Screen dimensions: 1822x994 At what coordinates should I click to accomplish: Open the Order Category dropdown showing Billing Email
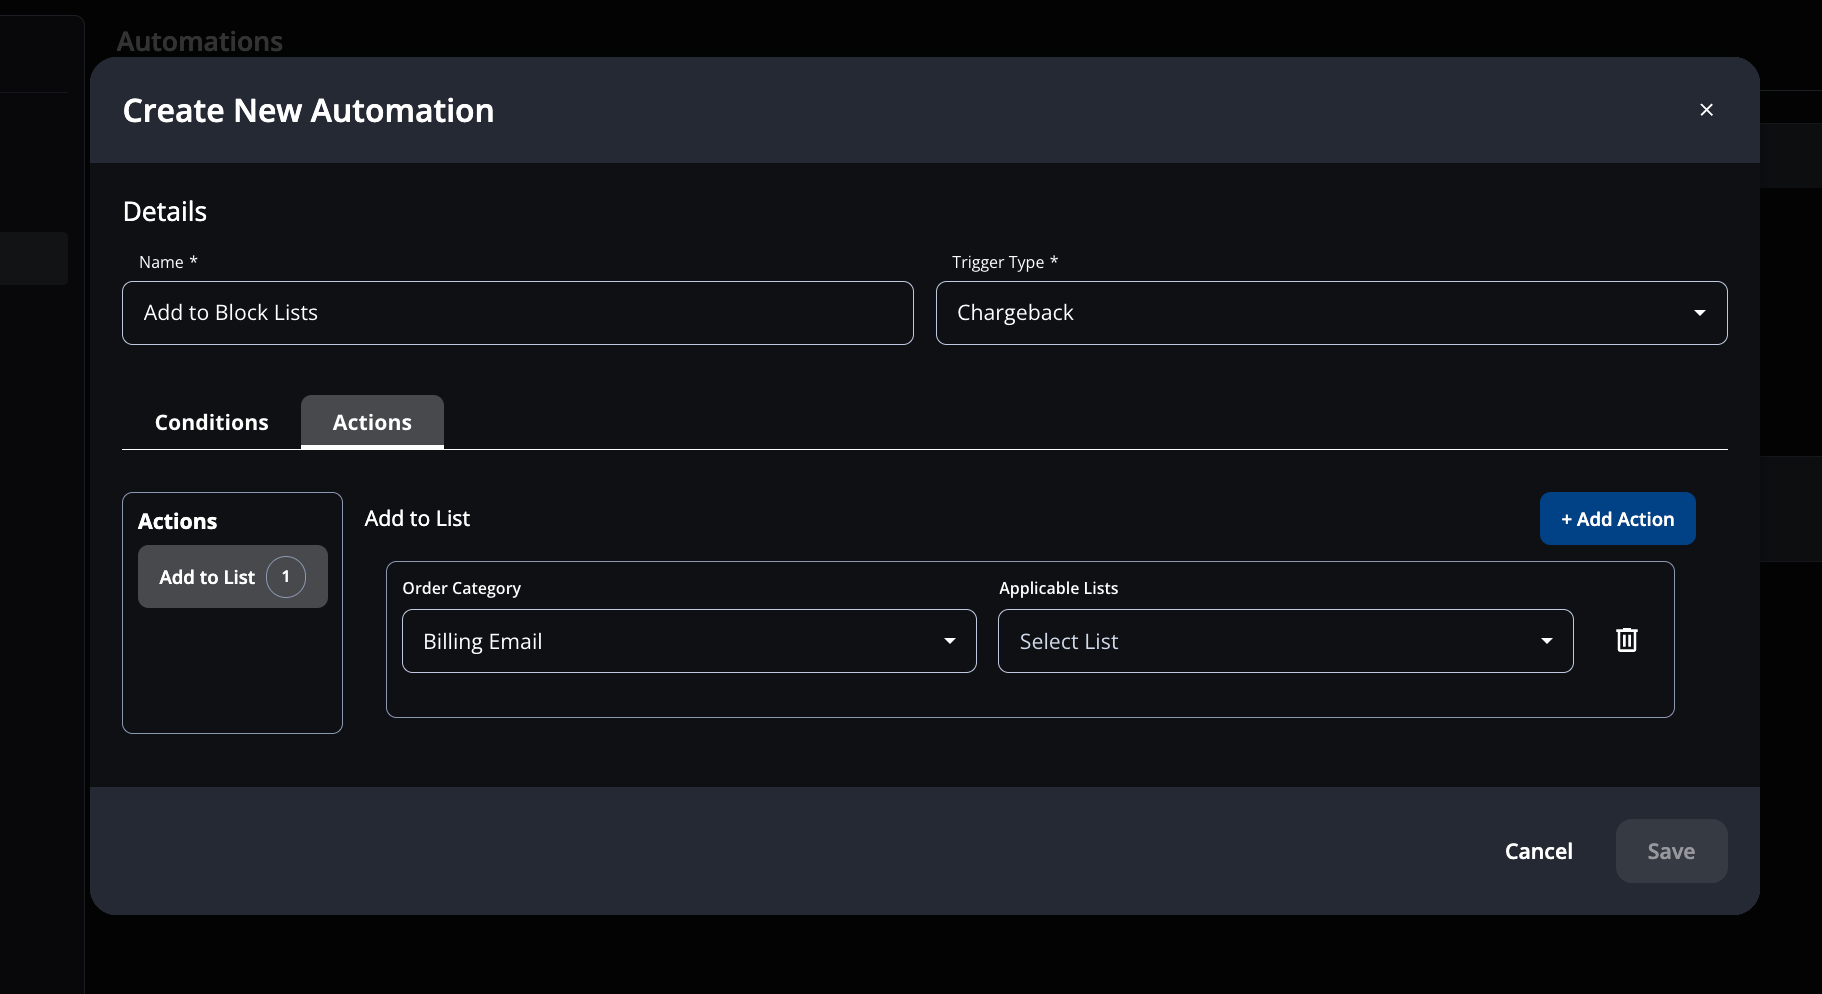[x=689, y=641]
